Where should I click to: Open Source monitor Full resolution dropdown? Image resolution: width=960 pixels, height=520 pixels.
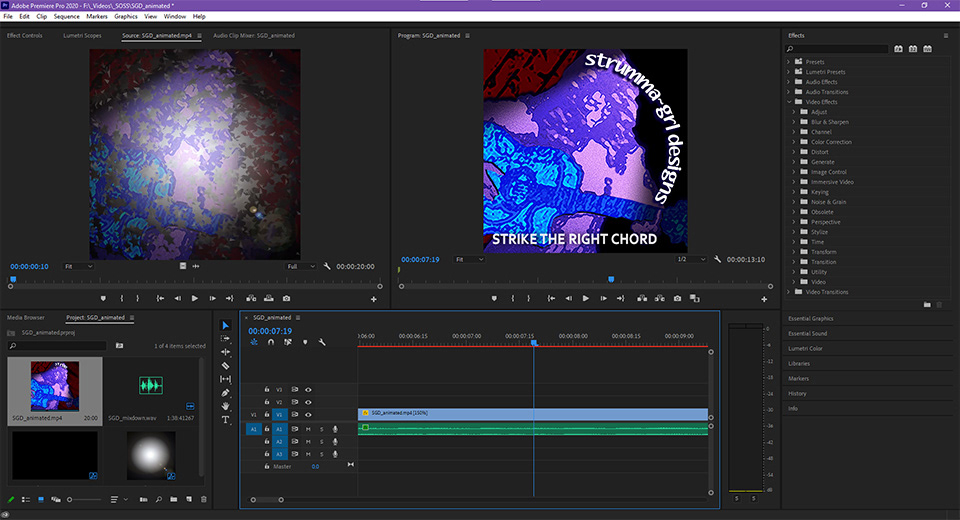click(x=301, y=266)
